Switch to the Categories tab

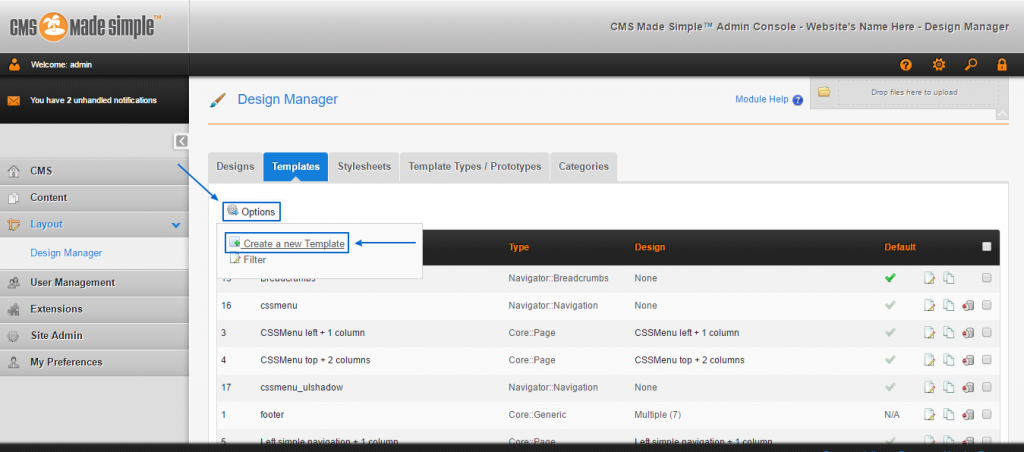point(584,167)
